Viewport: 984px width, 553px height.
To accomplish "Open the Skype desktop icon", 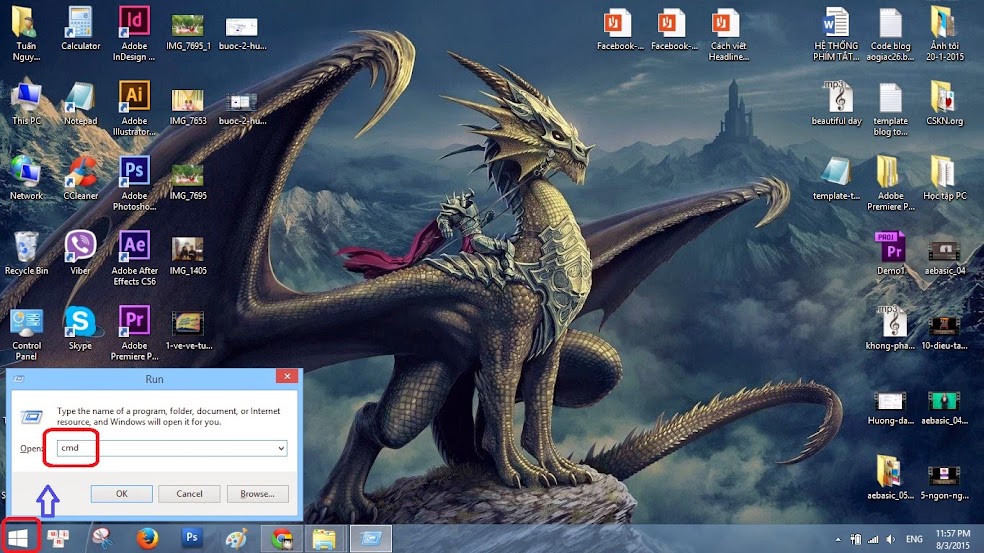I will coord(80,328).
